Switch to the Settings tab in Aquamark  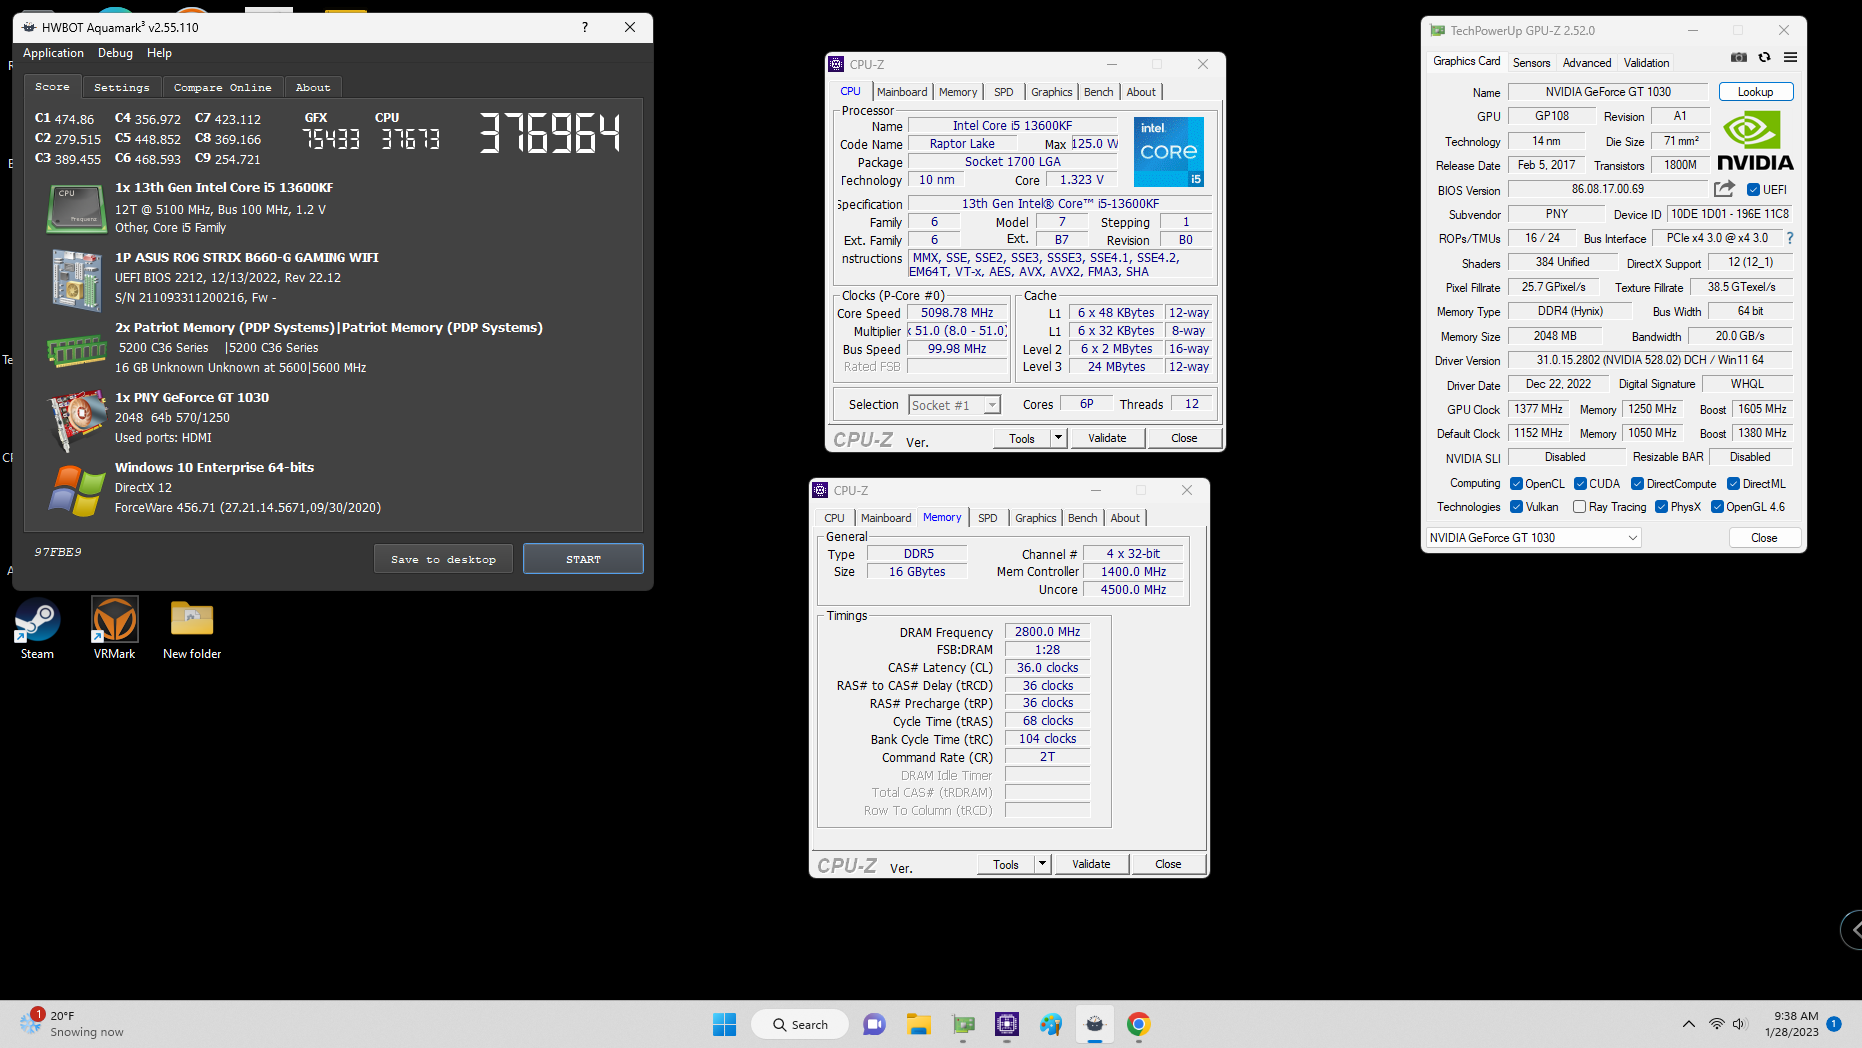[x=121, y=88]
